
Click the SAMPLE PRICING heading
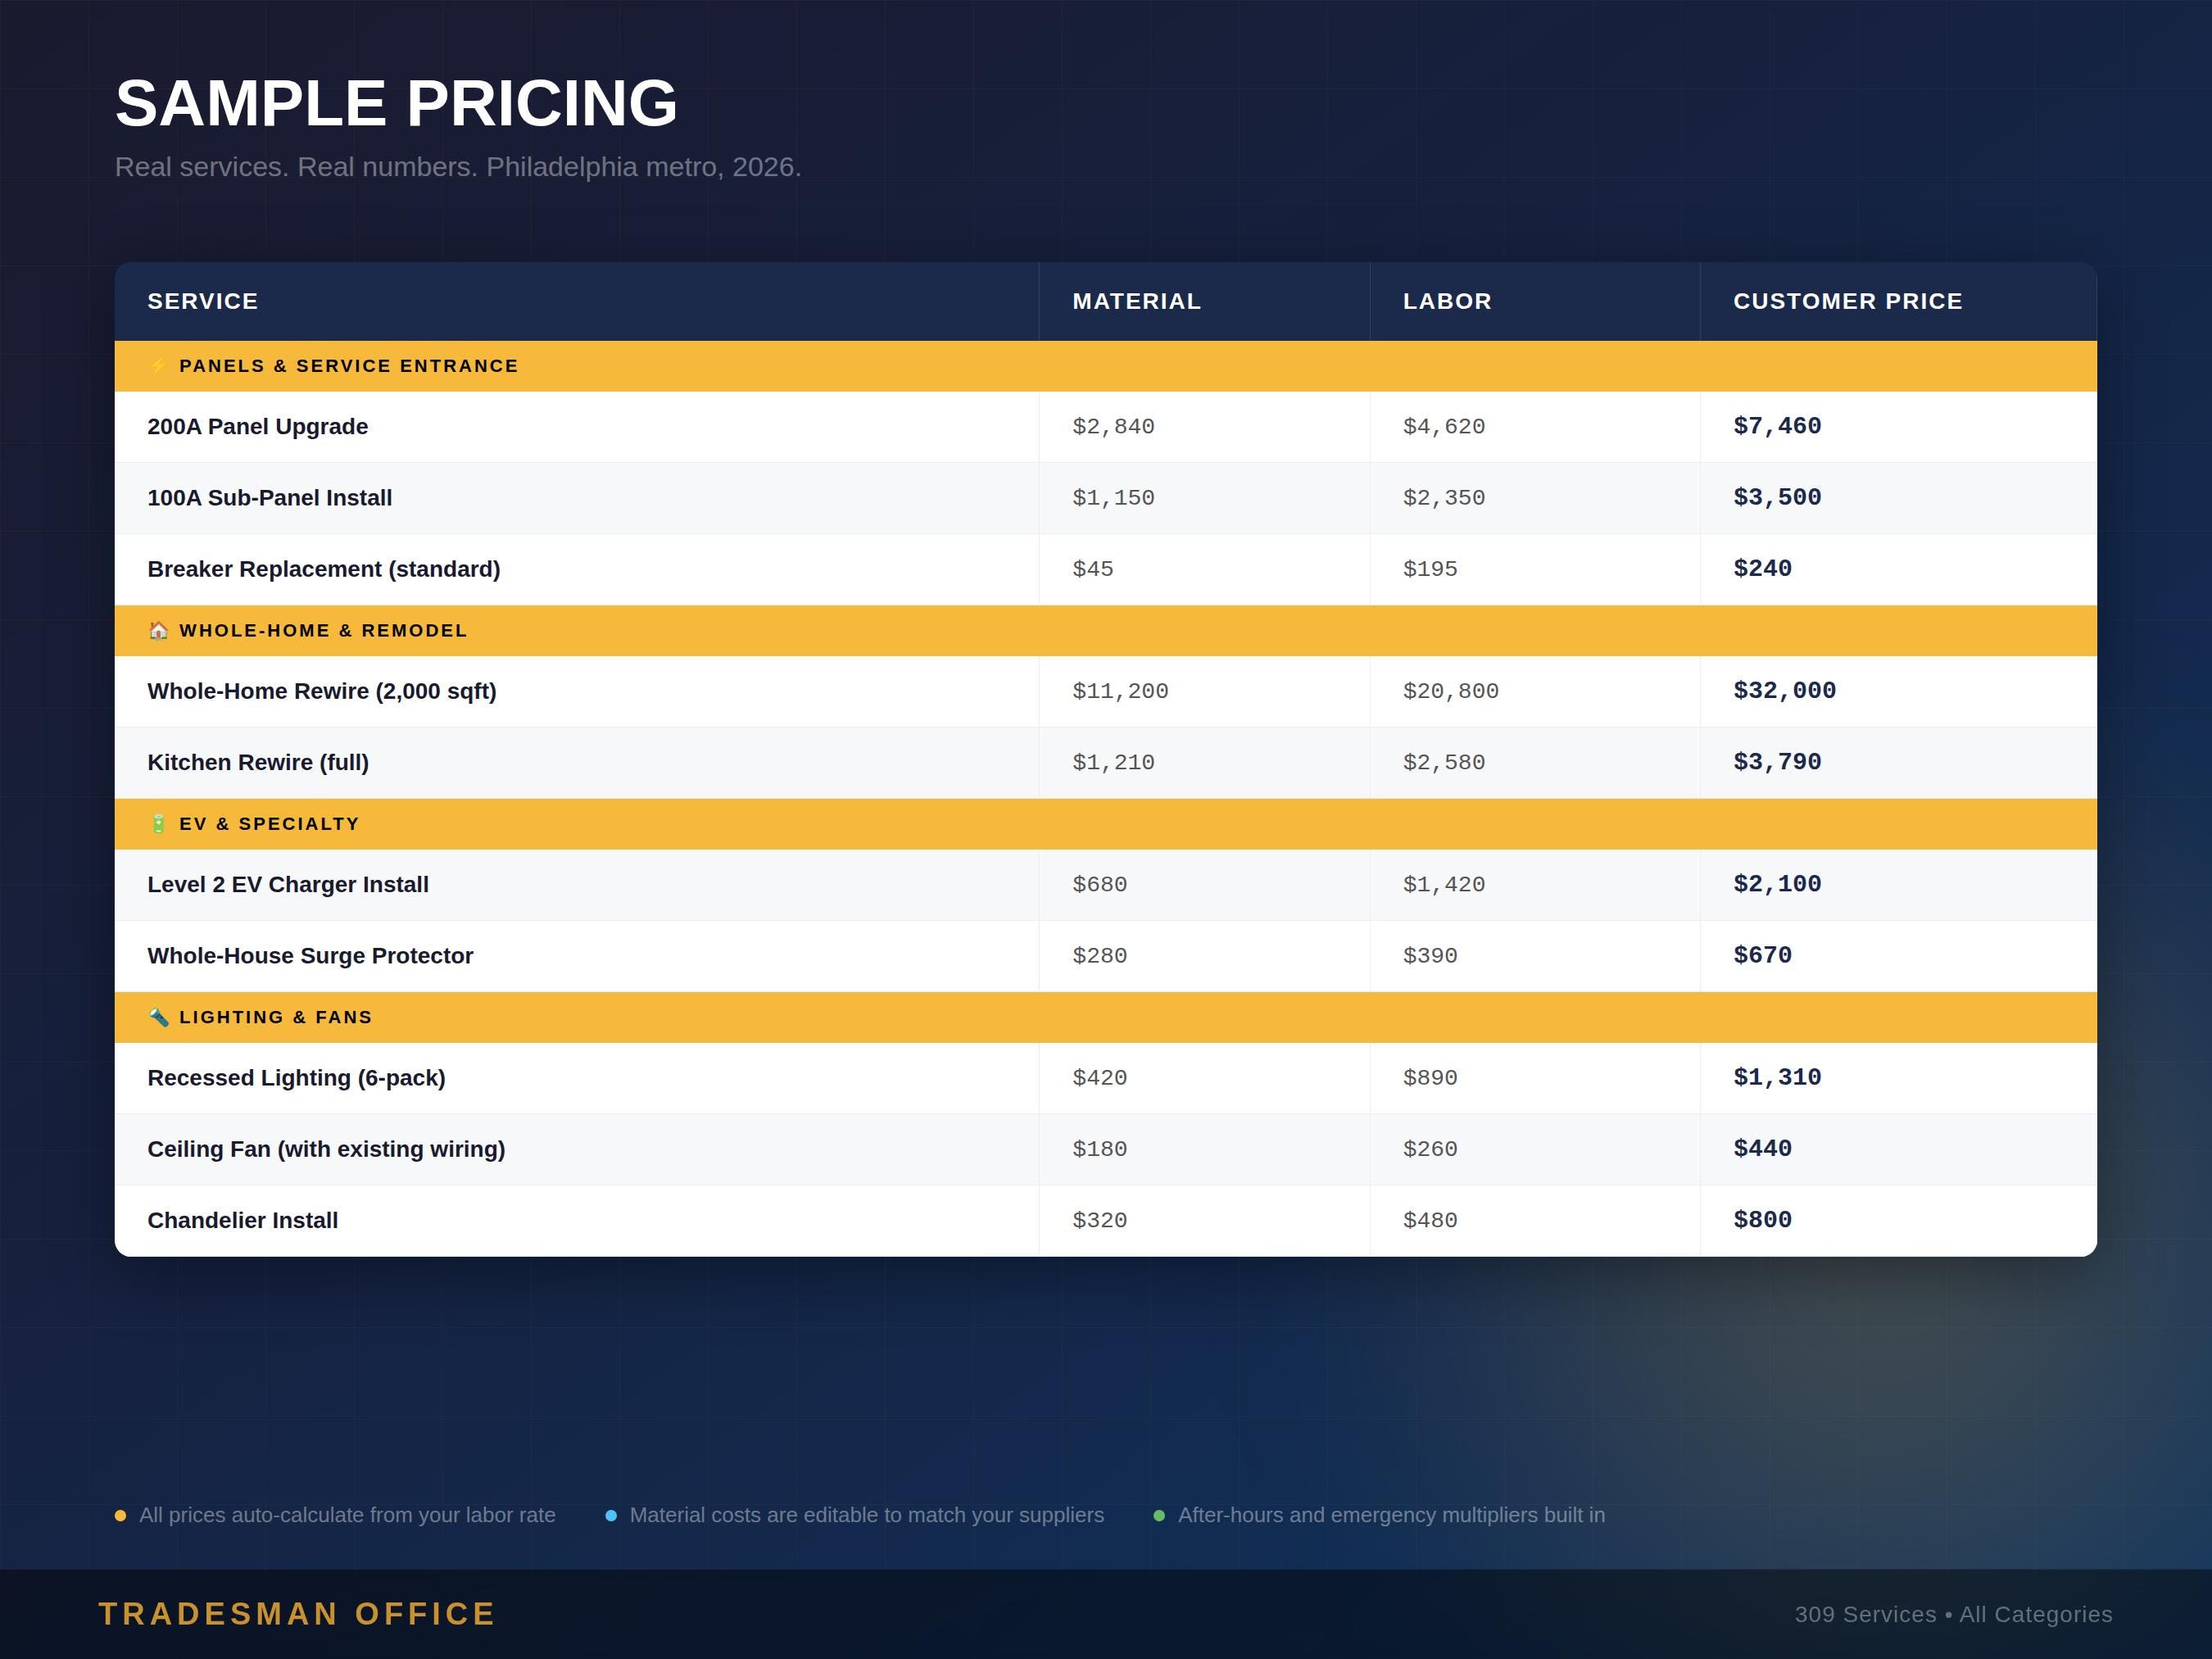[396, 103]
